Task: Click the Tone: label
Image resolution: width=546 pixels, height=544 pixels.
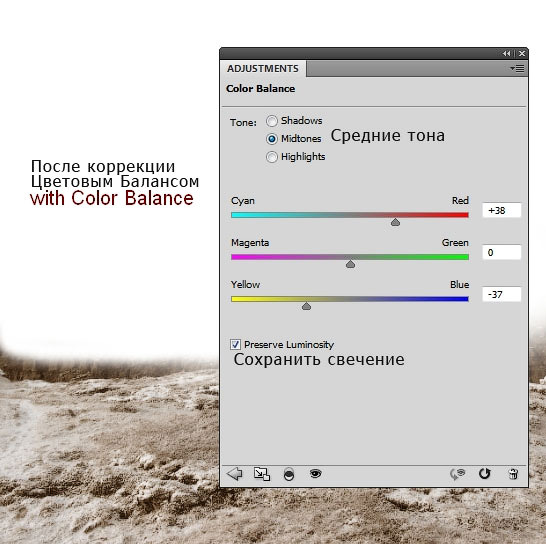Action: pos(243,123)
